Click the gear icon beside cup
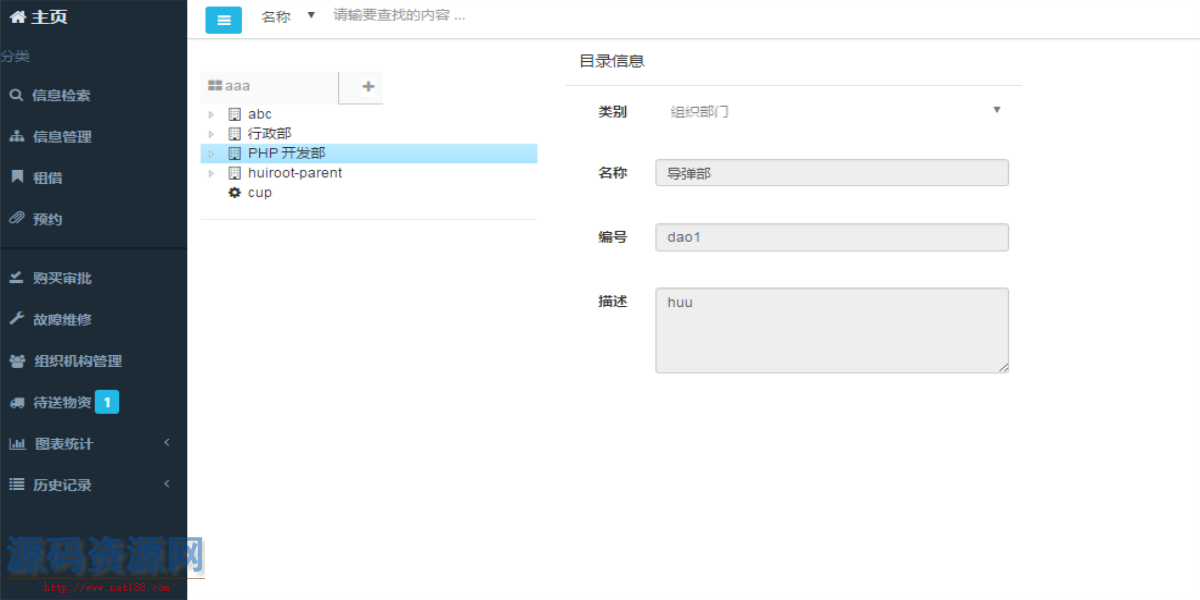This screenshot has height=600, width=1200. (234, 192)
